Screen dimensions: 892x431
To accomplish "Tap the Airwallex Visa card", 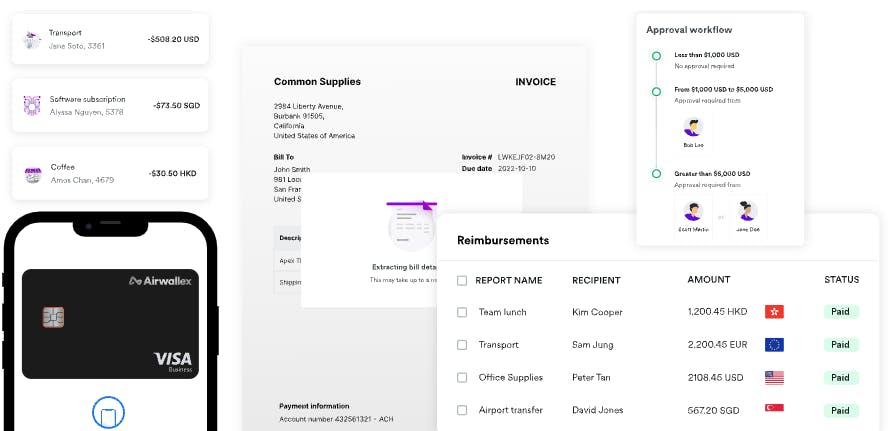I will 110,324.
